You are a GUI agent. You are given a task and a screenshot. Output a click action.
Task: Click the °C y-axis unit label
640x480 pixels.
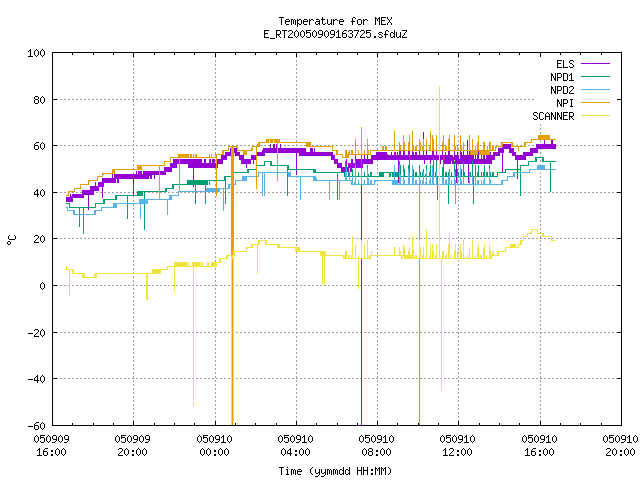[11, 240]
